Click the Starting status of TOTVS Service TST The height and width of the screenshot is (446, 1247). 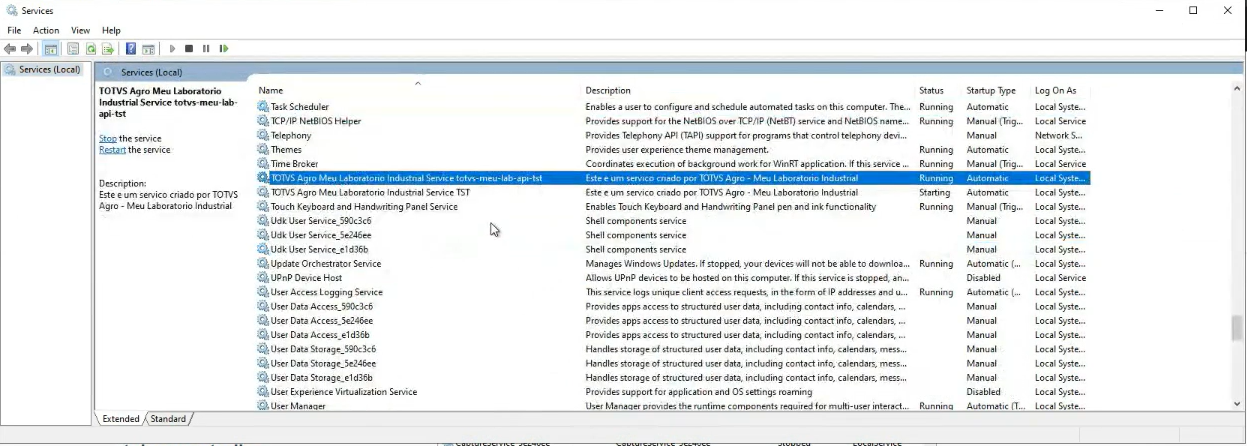tap(935, 192)
